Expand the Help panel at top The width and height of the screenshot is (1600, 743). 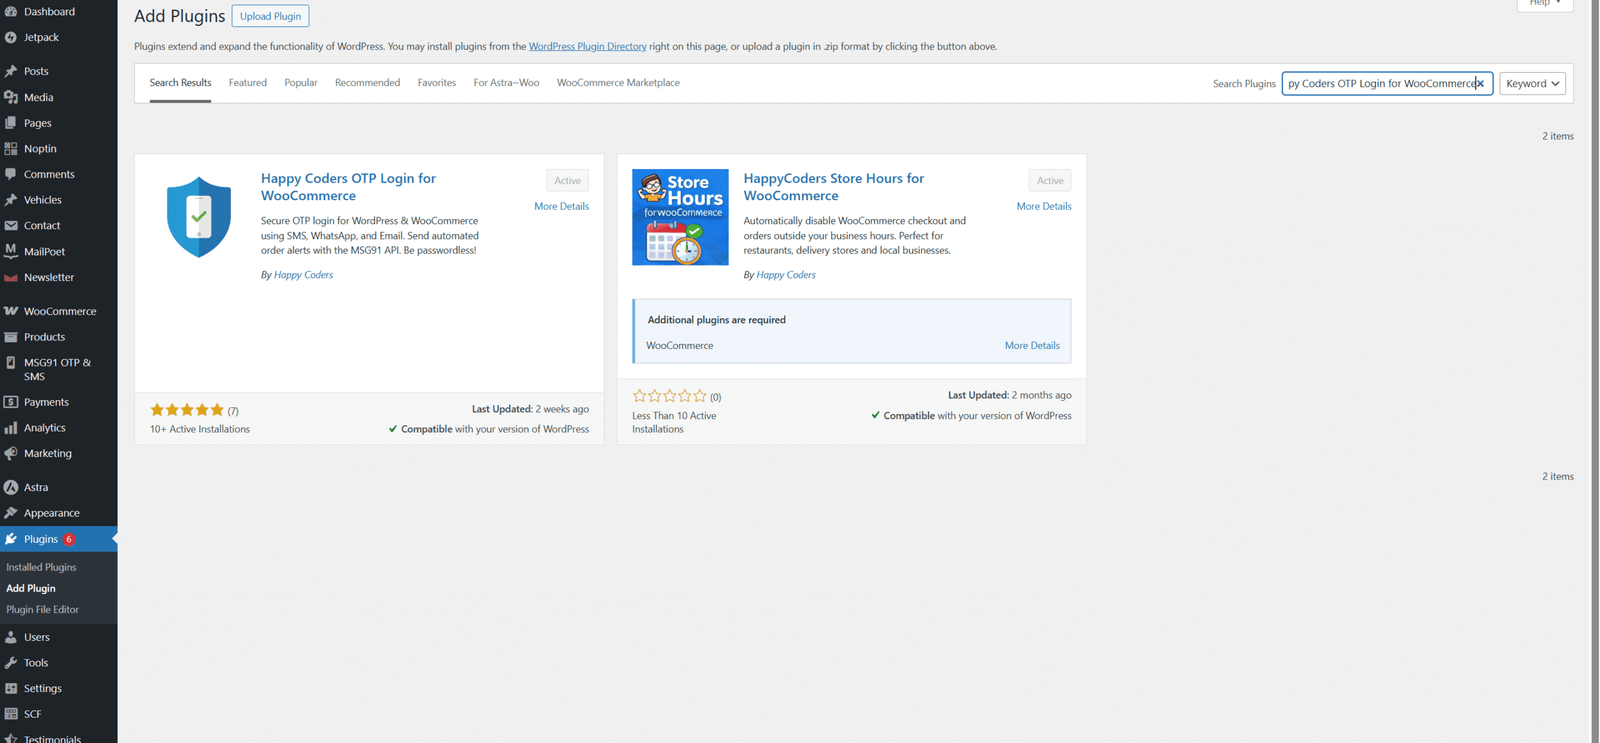[x=1544, y=4]
